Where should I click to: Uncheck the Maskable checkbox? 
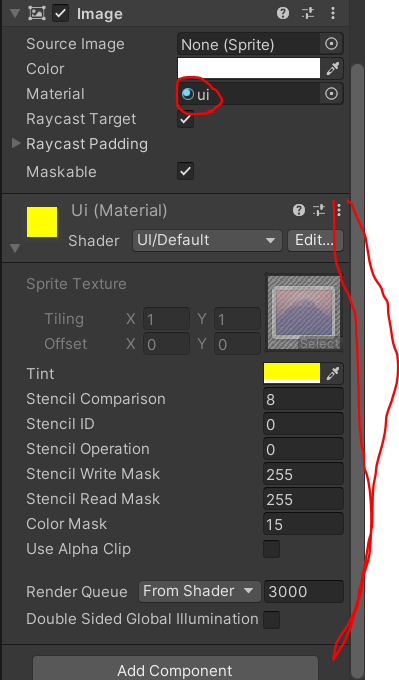[x=185, y=171]
